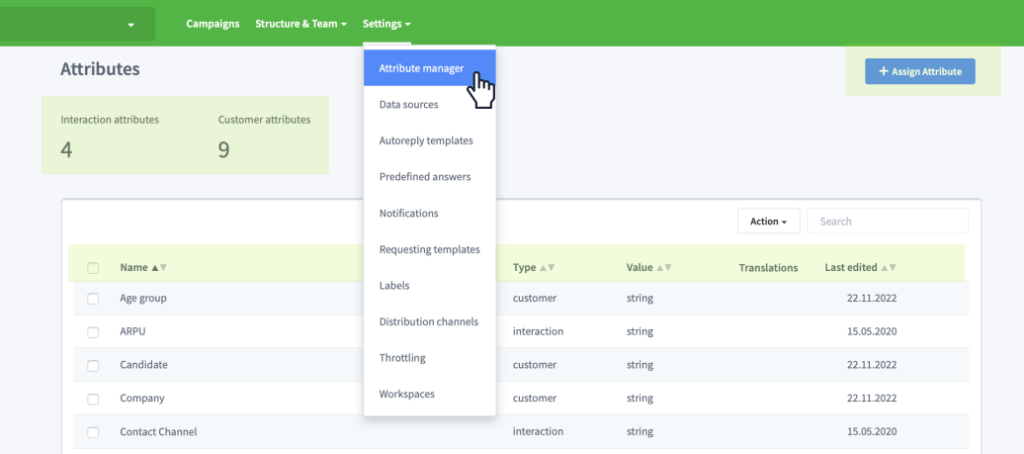Screen dimensions: 1024x454
Task: Open Structure & Team dropdown menu
Action: [300, 24]
